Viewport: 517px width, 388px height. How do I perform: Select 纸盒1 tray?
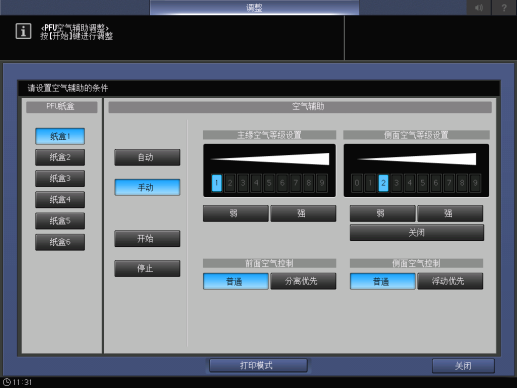(x=60, y=136)
